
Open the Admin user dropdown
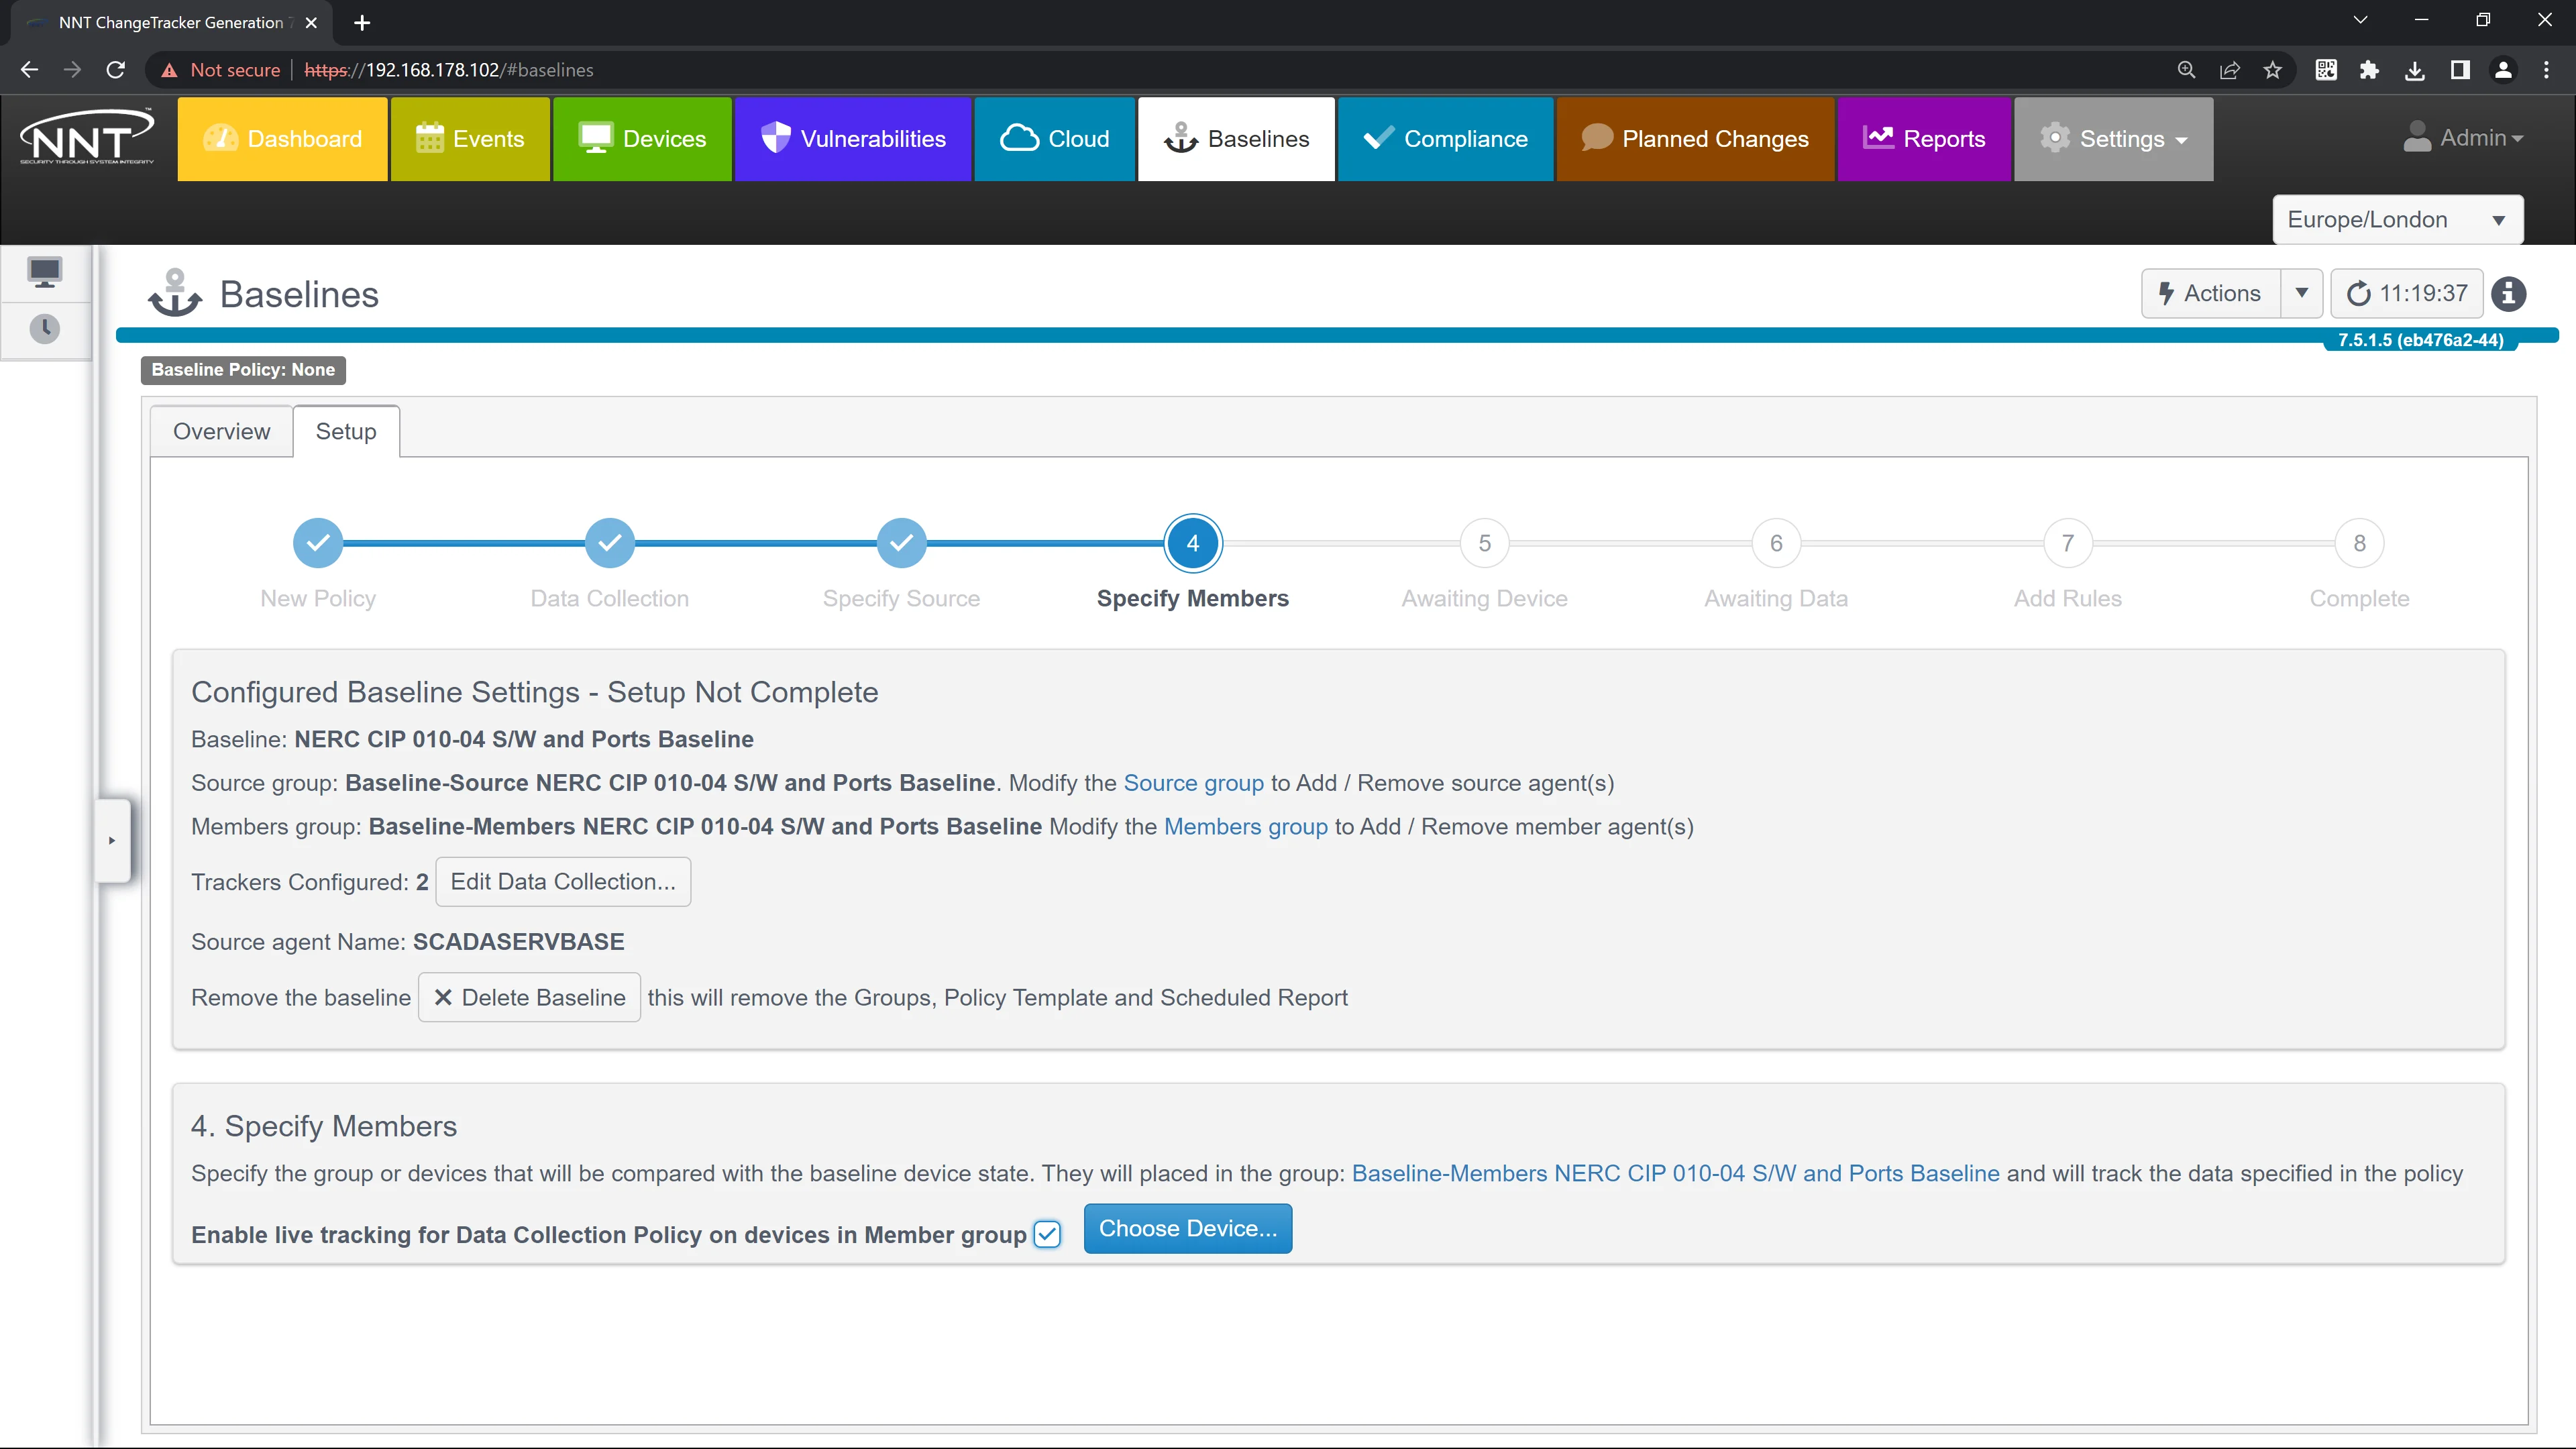[2463, 138]
